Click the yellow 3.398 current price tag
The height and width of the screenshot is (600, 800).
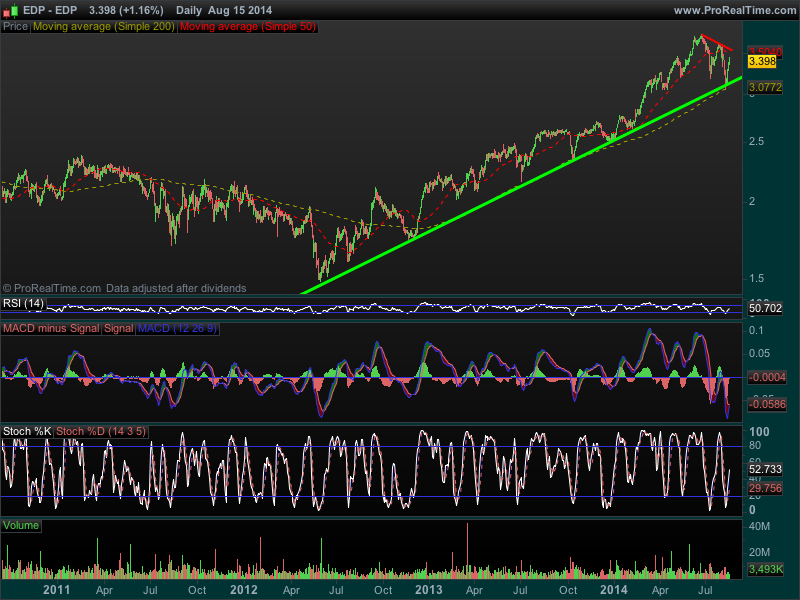click(x=762, y=62)
